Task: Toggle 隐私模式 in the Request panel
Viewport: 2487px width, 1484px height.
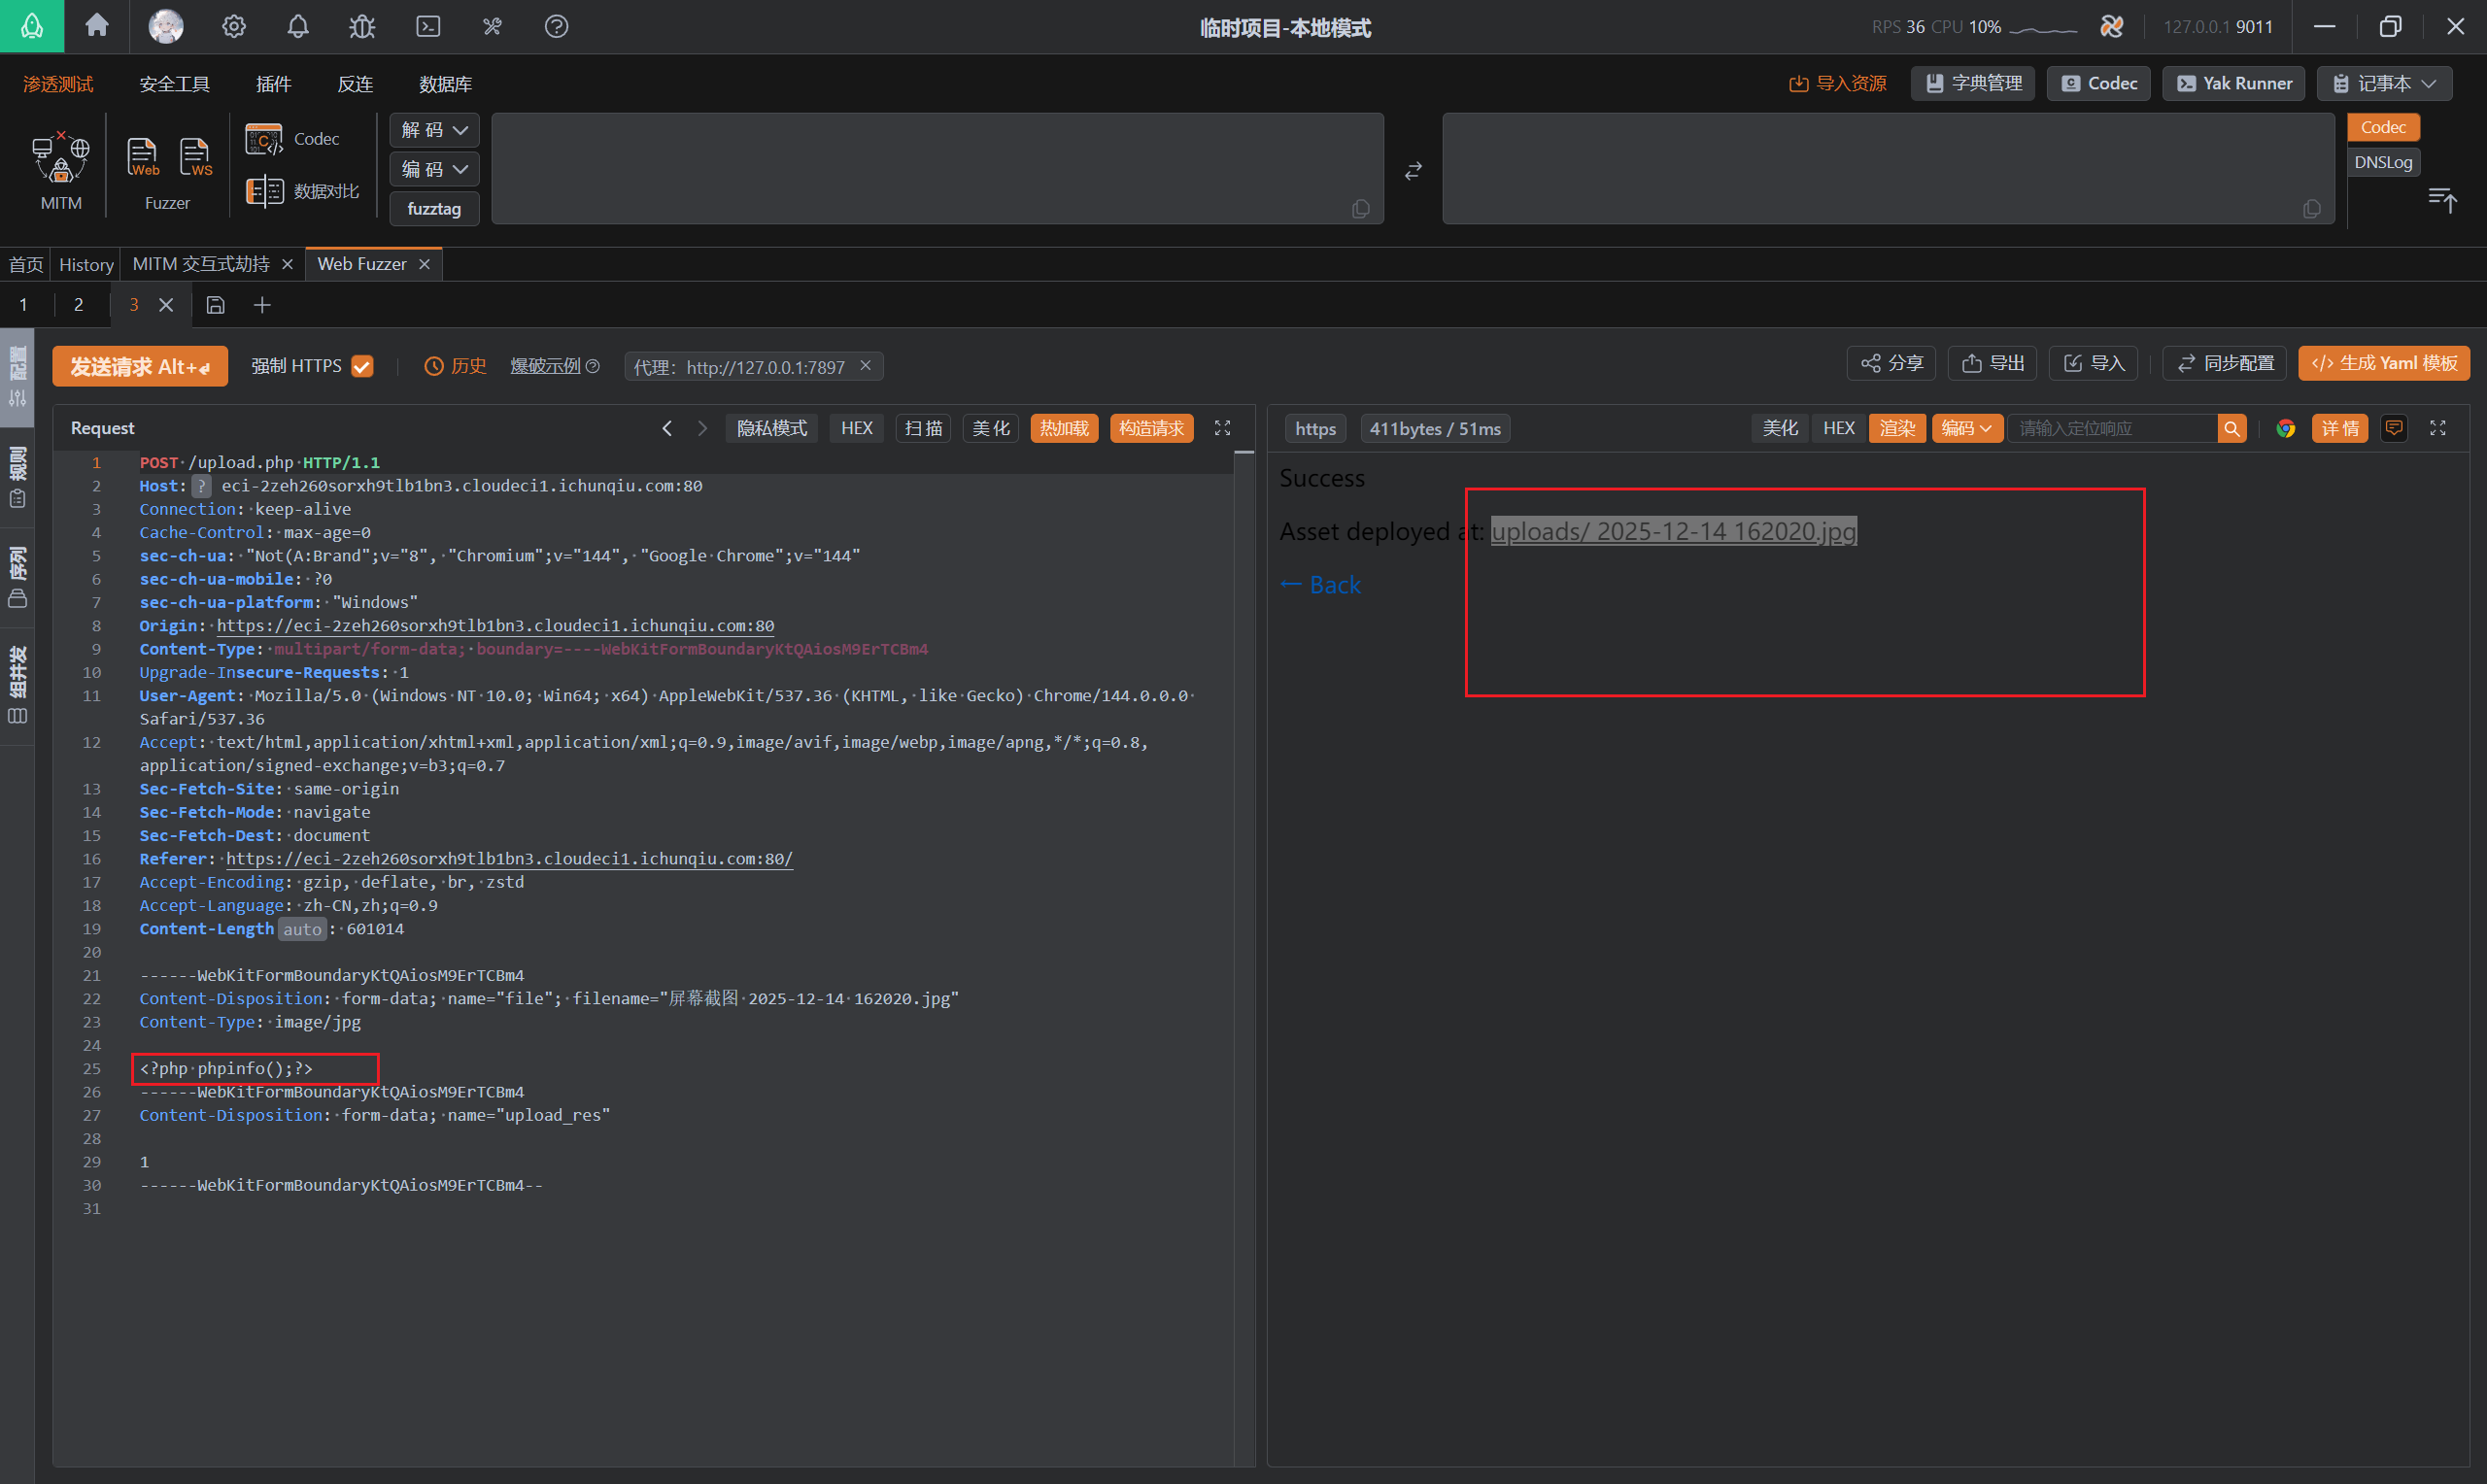Action: (771, 428)
